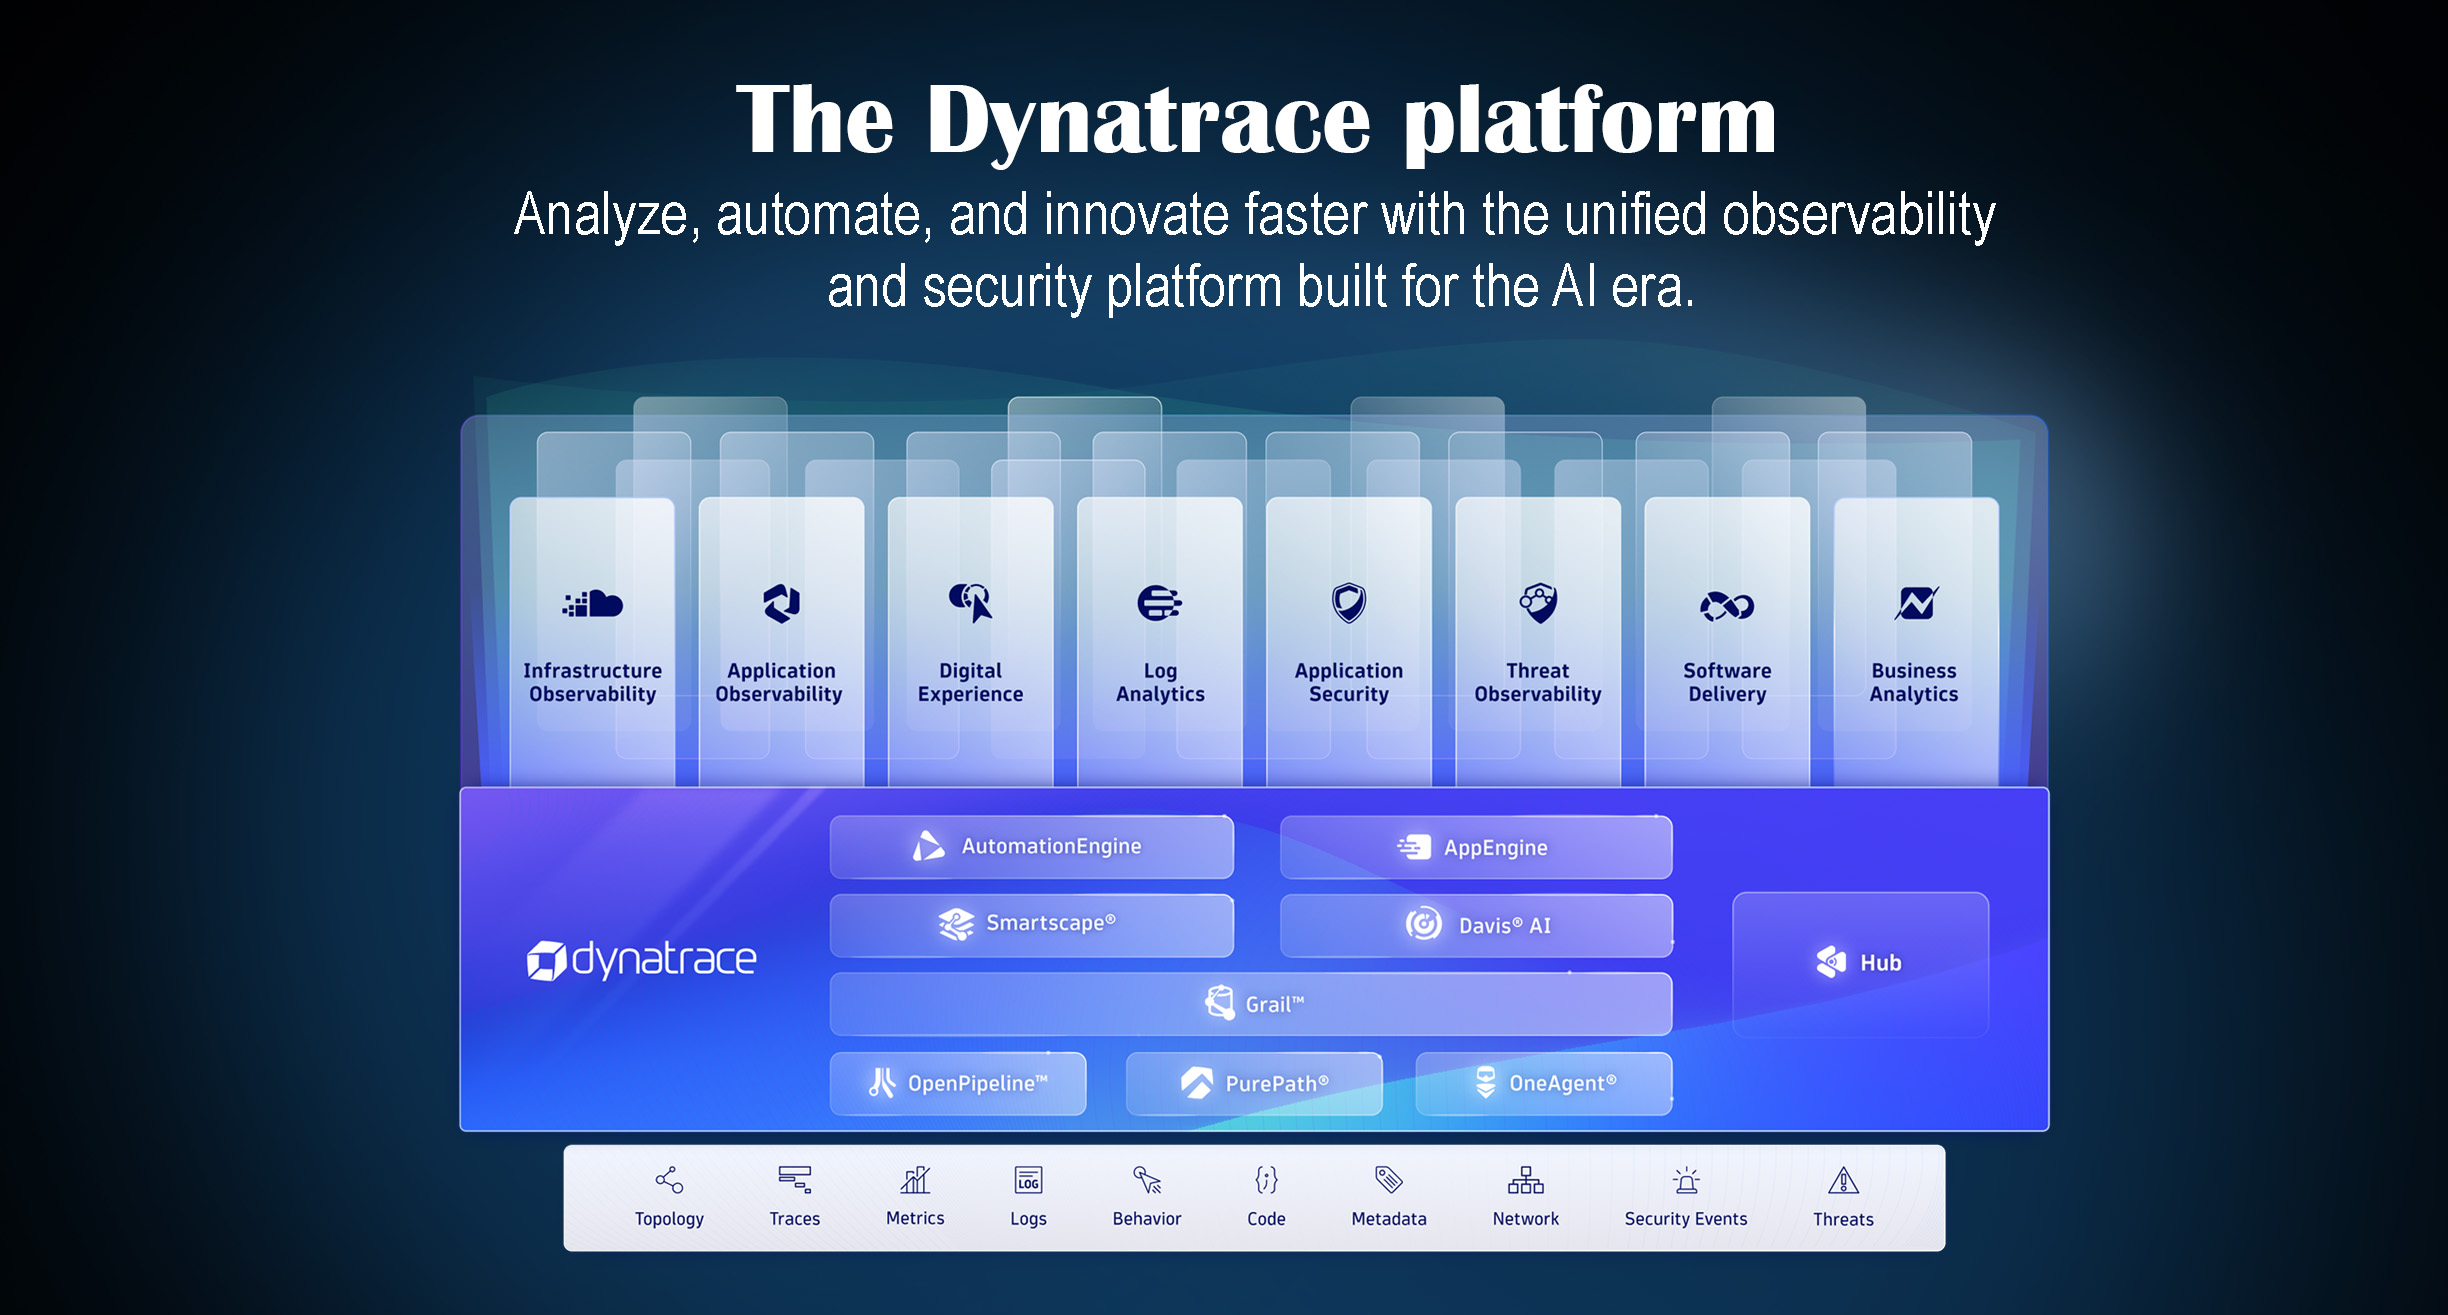Click the Code text label

coord(1266,1219)
